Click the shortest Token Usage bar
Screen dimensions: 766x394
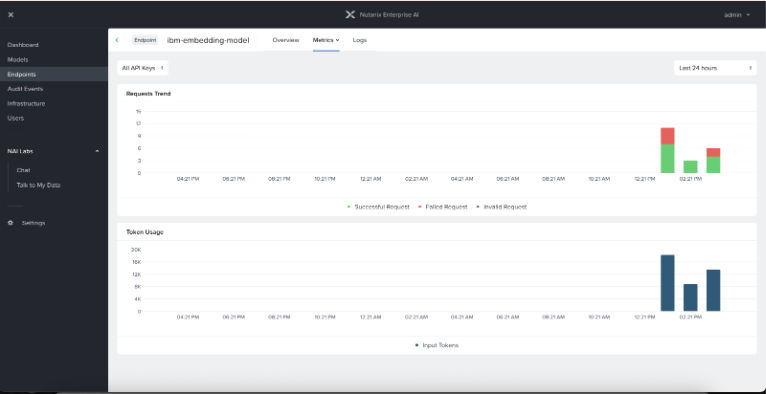click(x=690, y=298)
